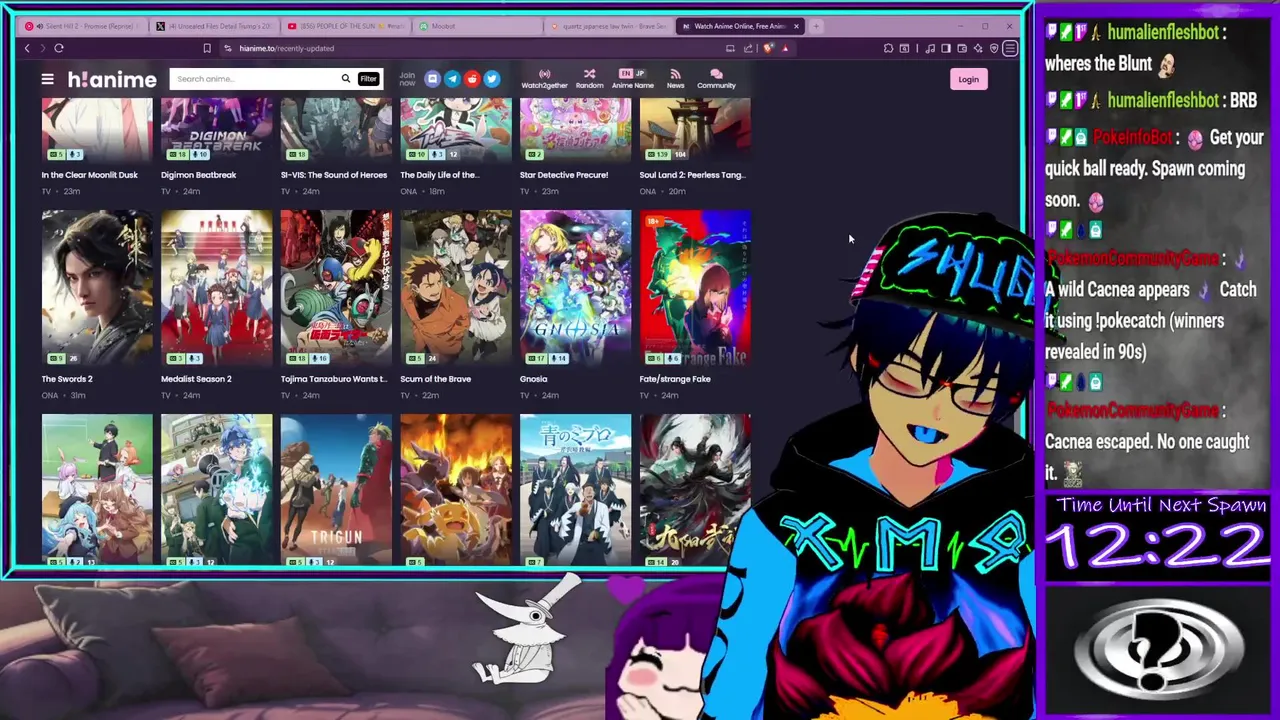Open a new browser tab
The image size is (1280, 720).
(816, 26)
